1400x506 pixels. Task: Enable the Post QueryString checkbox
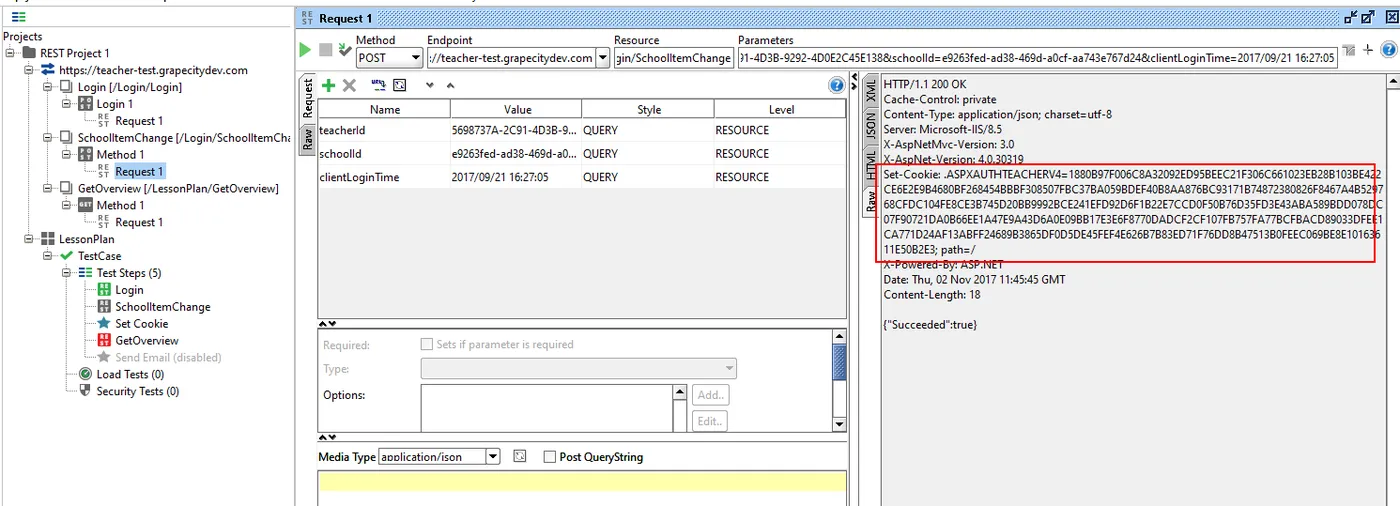click(x=549, y=457)
